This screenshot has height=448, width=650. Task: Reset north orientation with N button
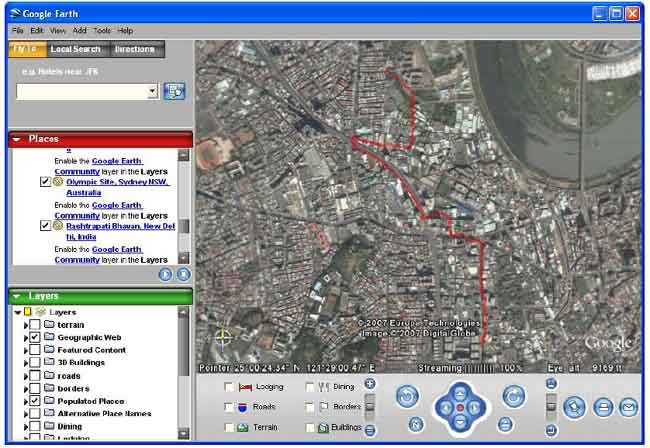pyautogui.click(x=416, y=424)
